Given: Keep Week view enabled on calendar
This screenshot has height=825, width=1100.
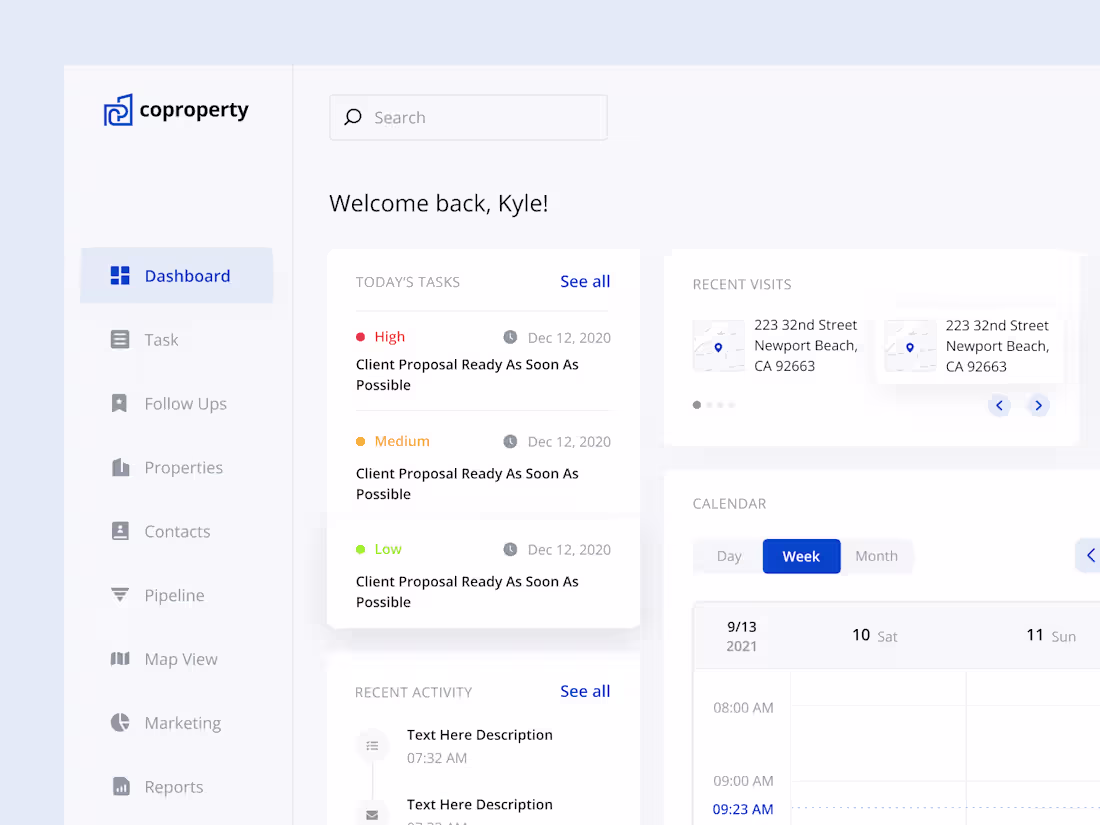Looking at the screenshot, I should coord(801,556).
